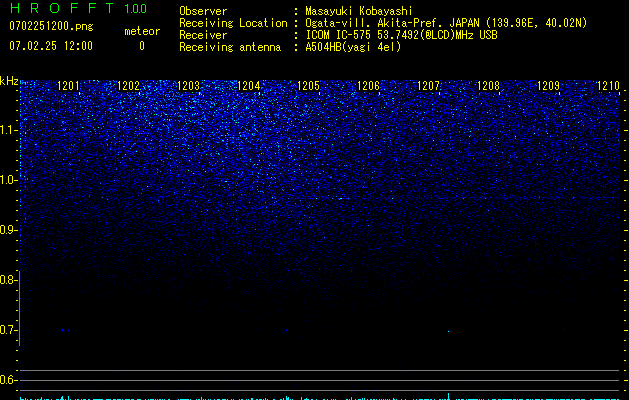Click the 1210 time marker

609,86
